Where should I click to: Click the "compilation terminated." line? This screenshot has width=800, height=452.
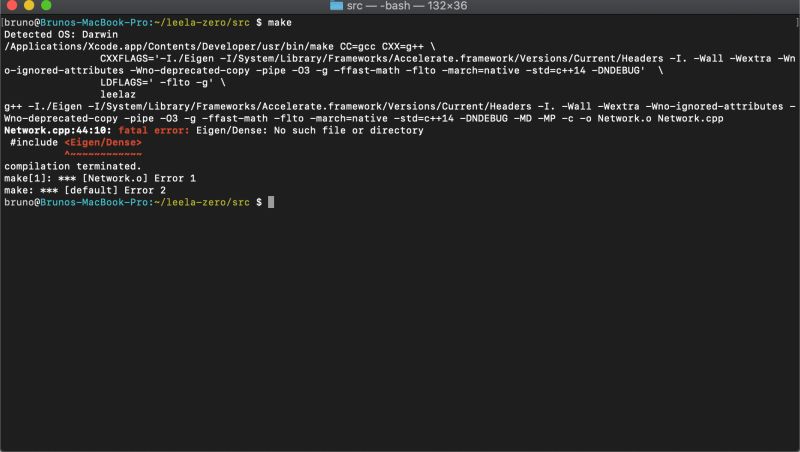(x=72, y=166)
